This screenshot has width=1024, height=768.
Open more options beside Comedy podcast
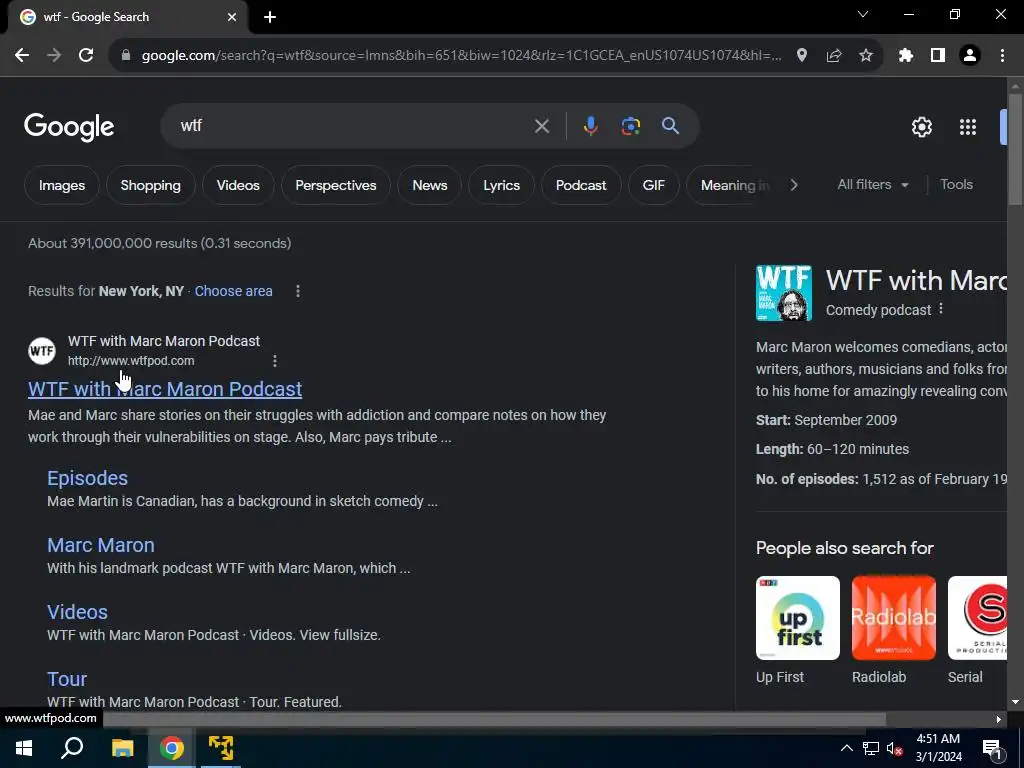pyautogui.click(x=941, y=309)
